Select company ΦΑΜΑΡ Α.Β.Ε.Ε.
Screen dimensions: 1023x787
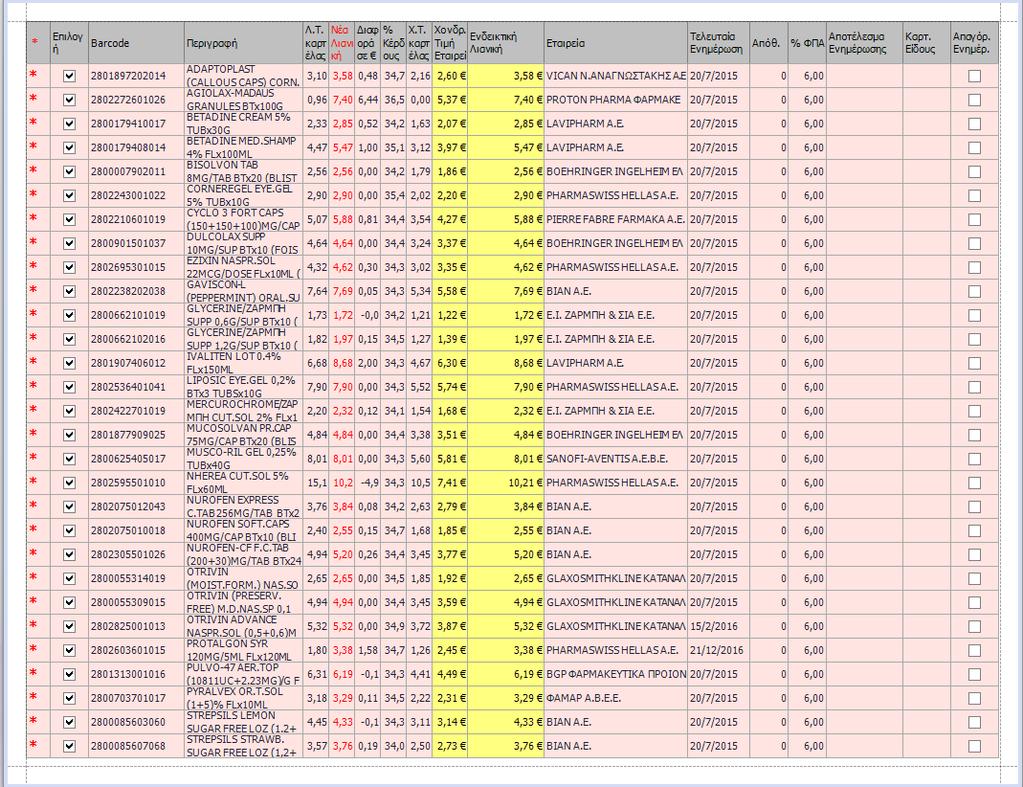click(615, 698)
